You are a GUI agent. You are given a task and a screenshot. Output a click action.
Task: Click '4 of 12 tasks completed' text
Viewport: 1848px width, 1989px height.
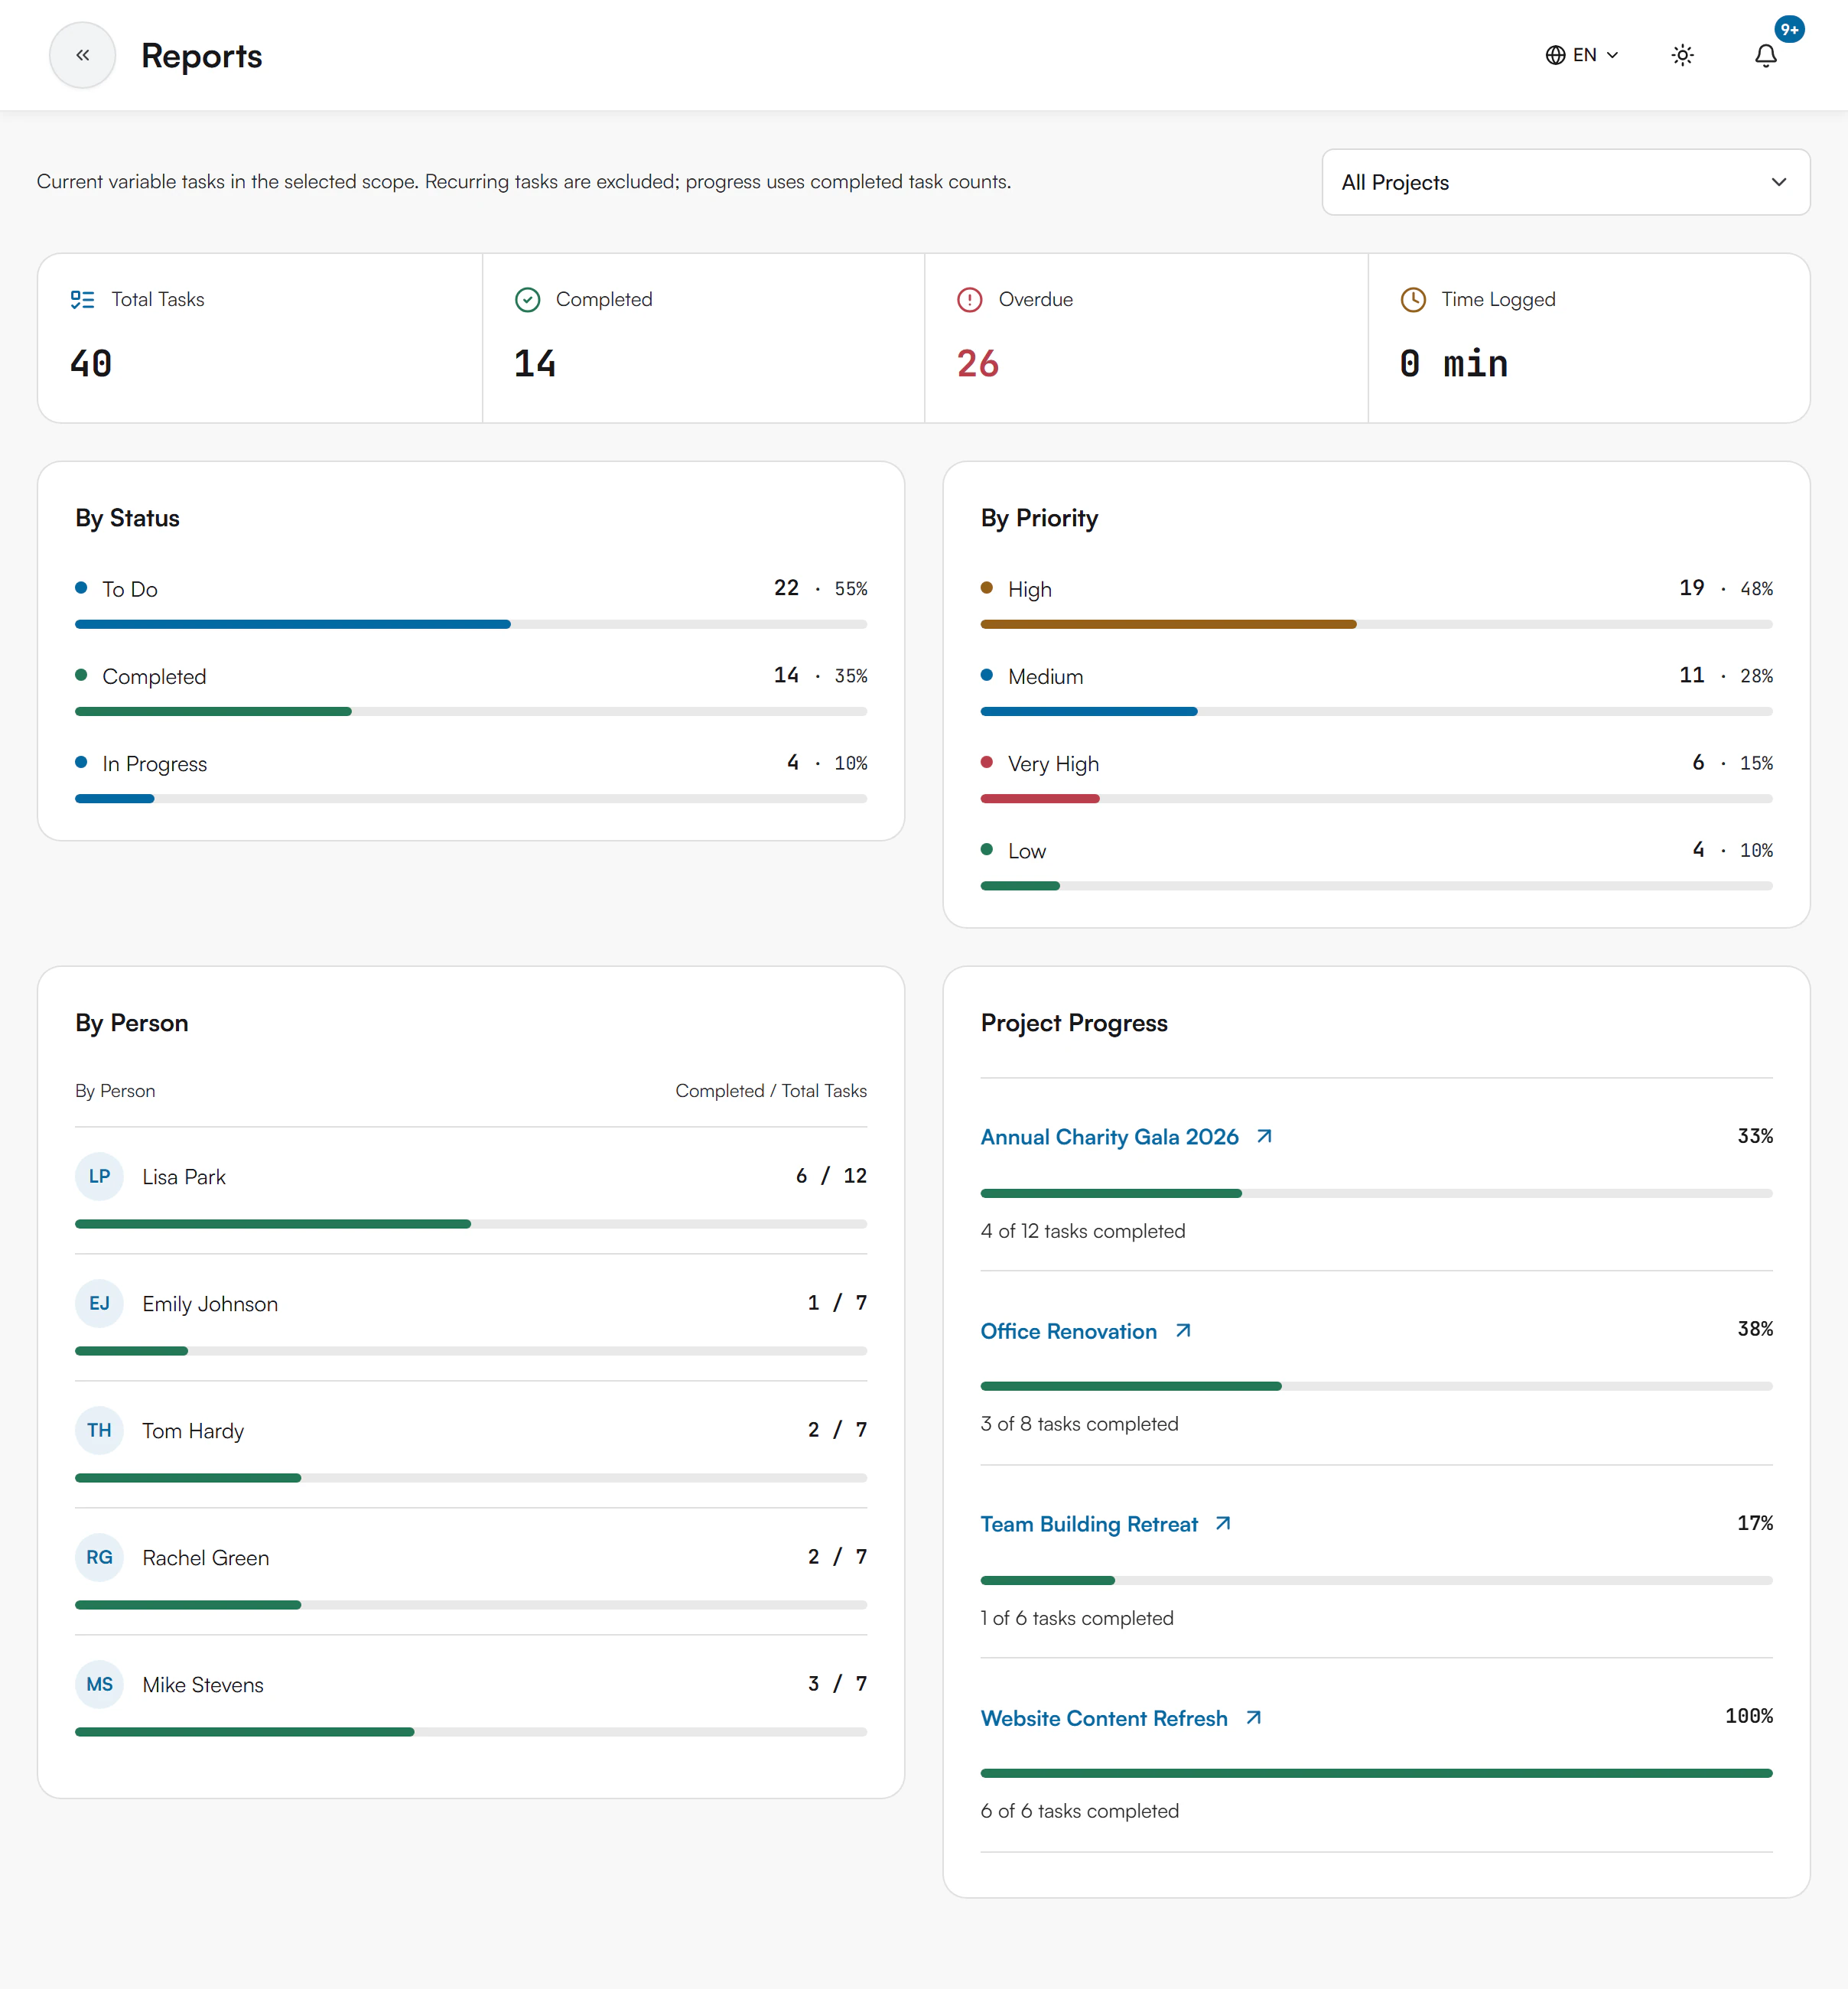(1083, 1231)
